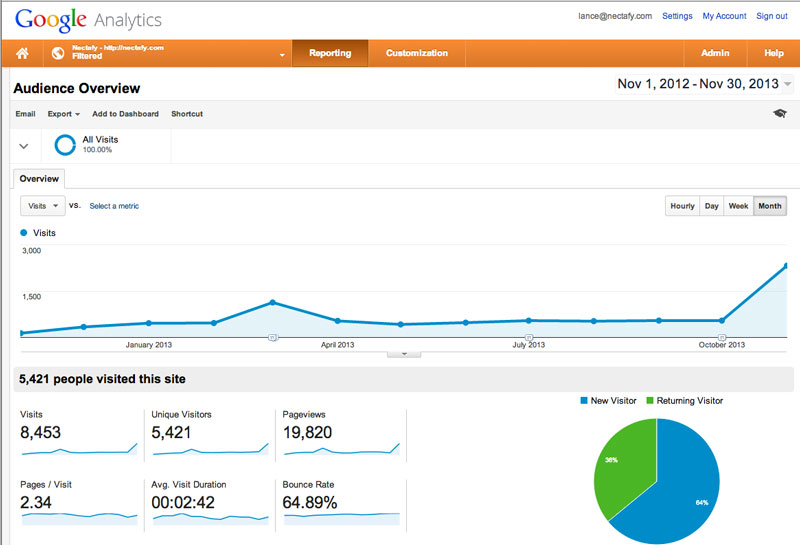
Task: Click the 2.34 pages per visit value
Action: (36, 503)
